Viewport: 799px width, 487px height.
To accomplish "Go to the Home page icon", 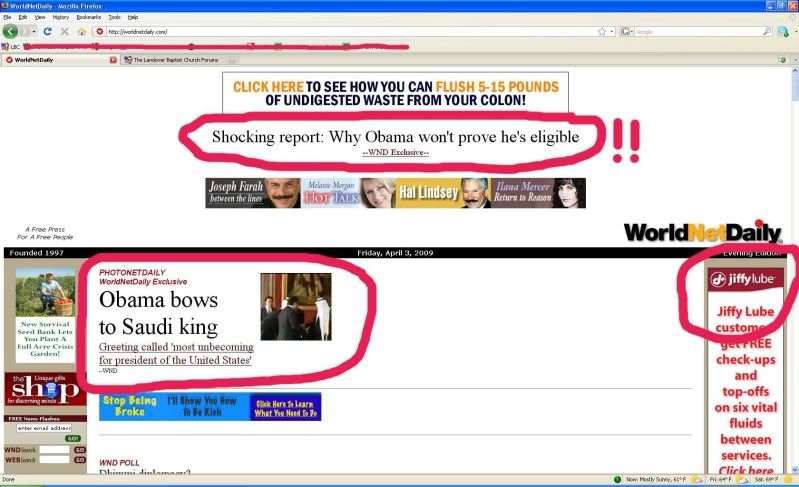I will pyautogui.click(x=82, y=32).
